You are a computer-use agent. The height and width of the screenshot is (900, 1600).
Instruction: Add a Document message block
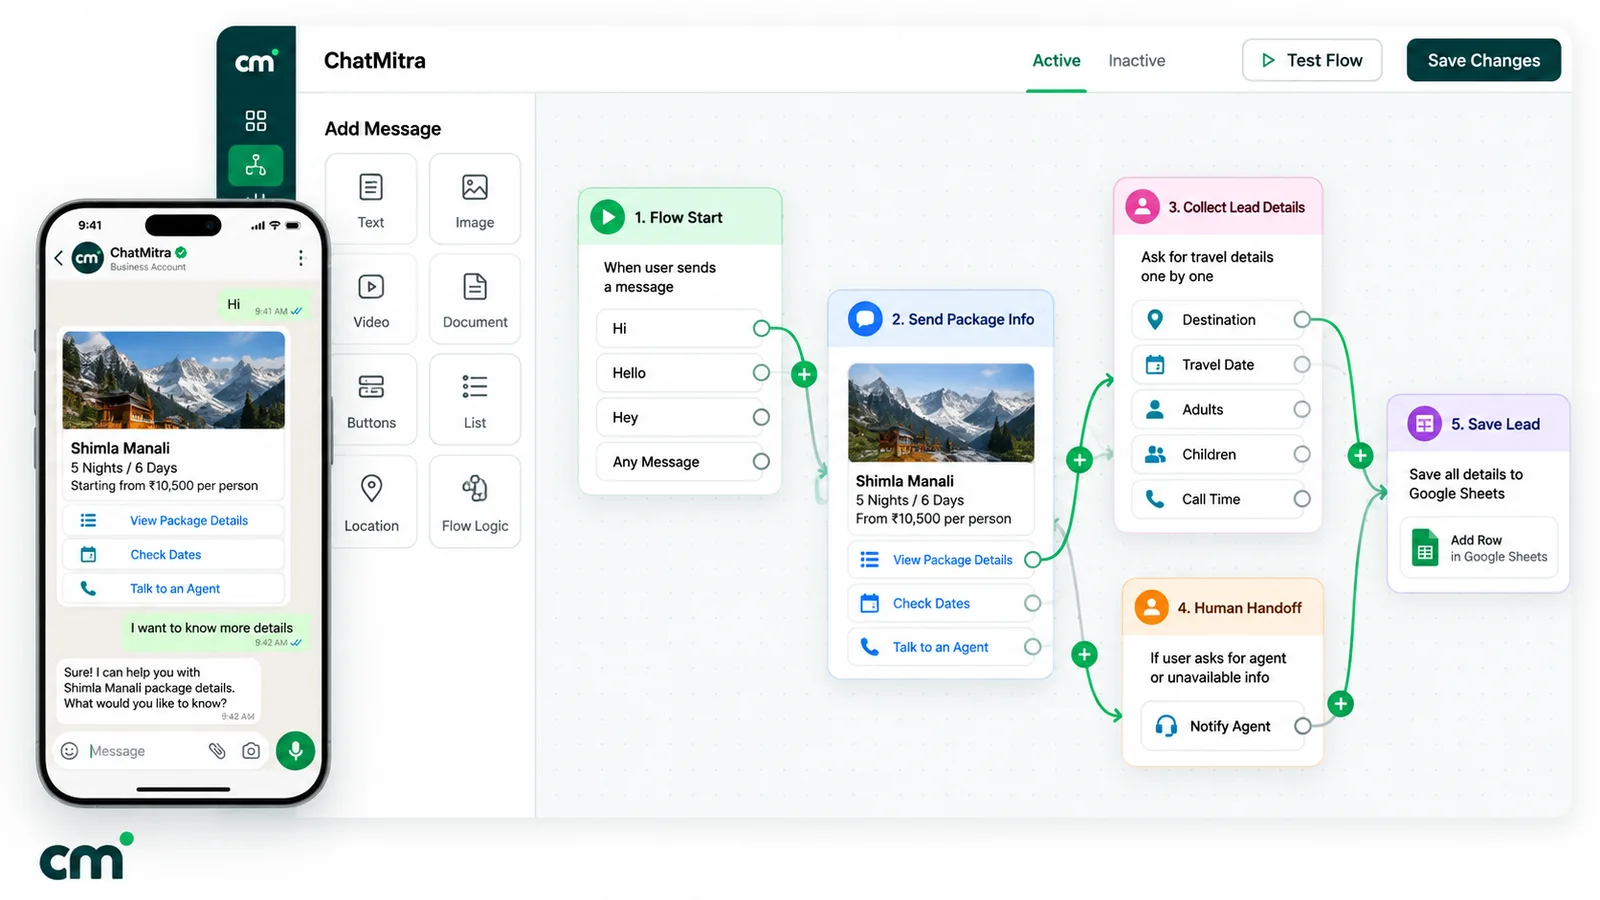click(475, 299)
